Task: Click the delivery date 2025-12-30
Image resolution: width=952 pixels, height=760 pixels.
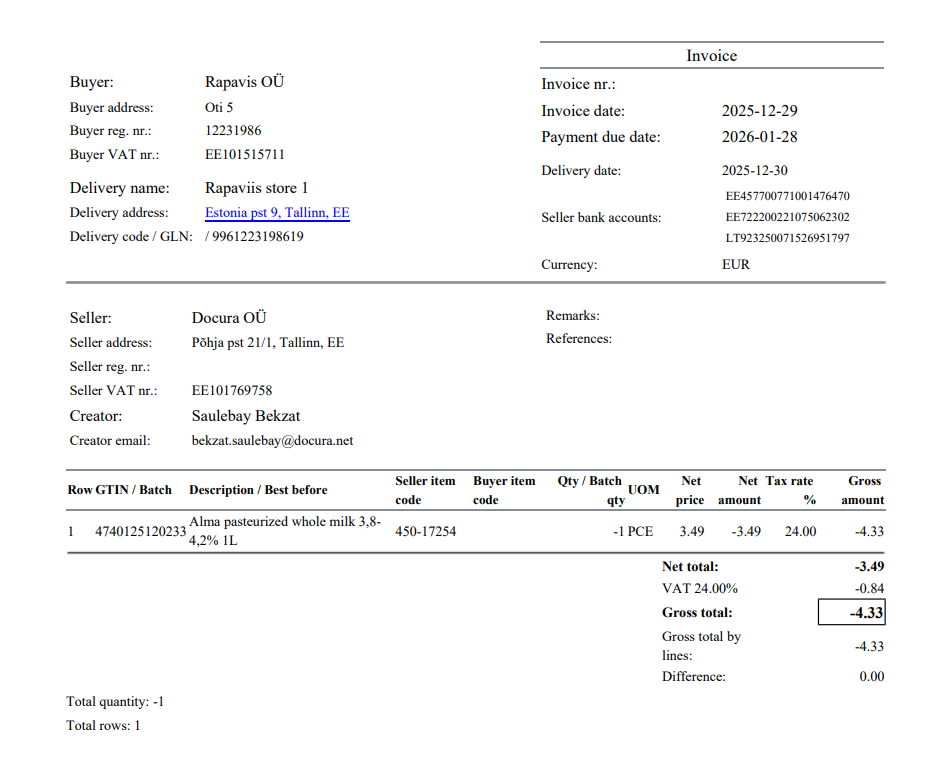Action: coord(754,171)
